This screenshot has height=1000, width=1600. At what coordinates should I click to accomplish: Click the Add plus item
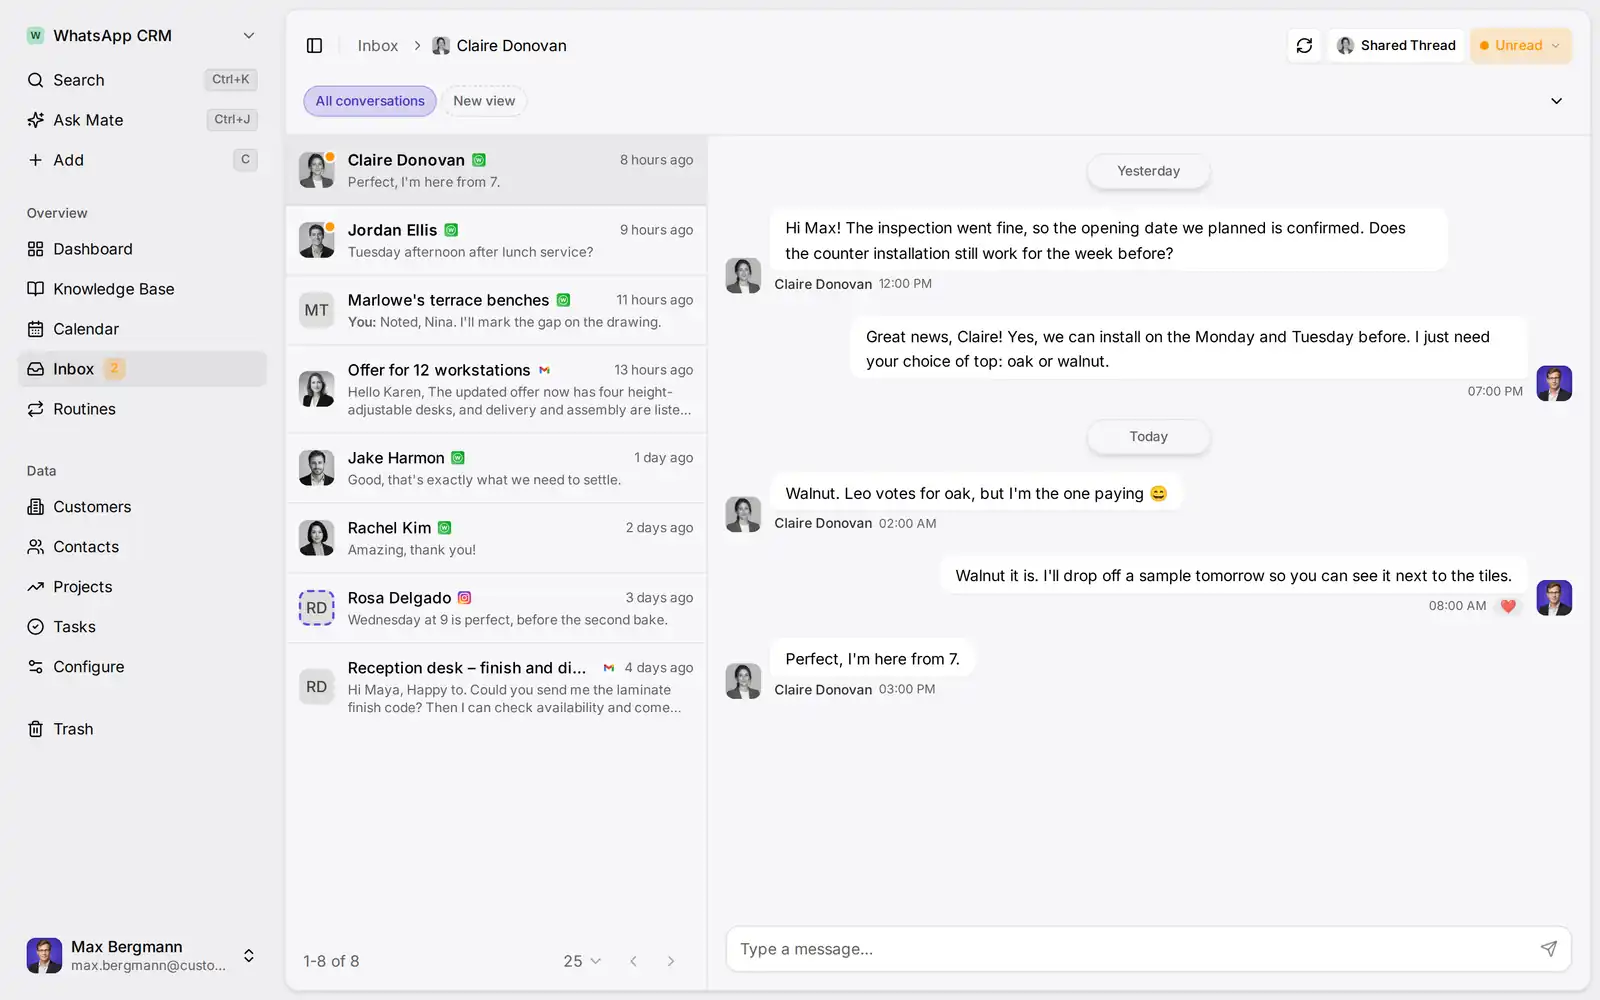(x=141, y=160)
